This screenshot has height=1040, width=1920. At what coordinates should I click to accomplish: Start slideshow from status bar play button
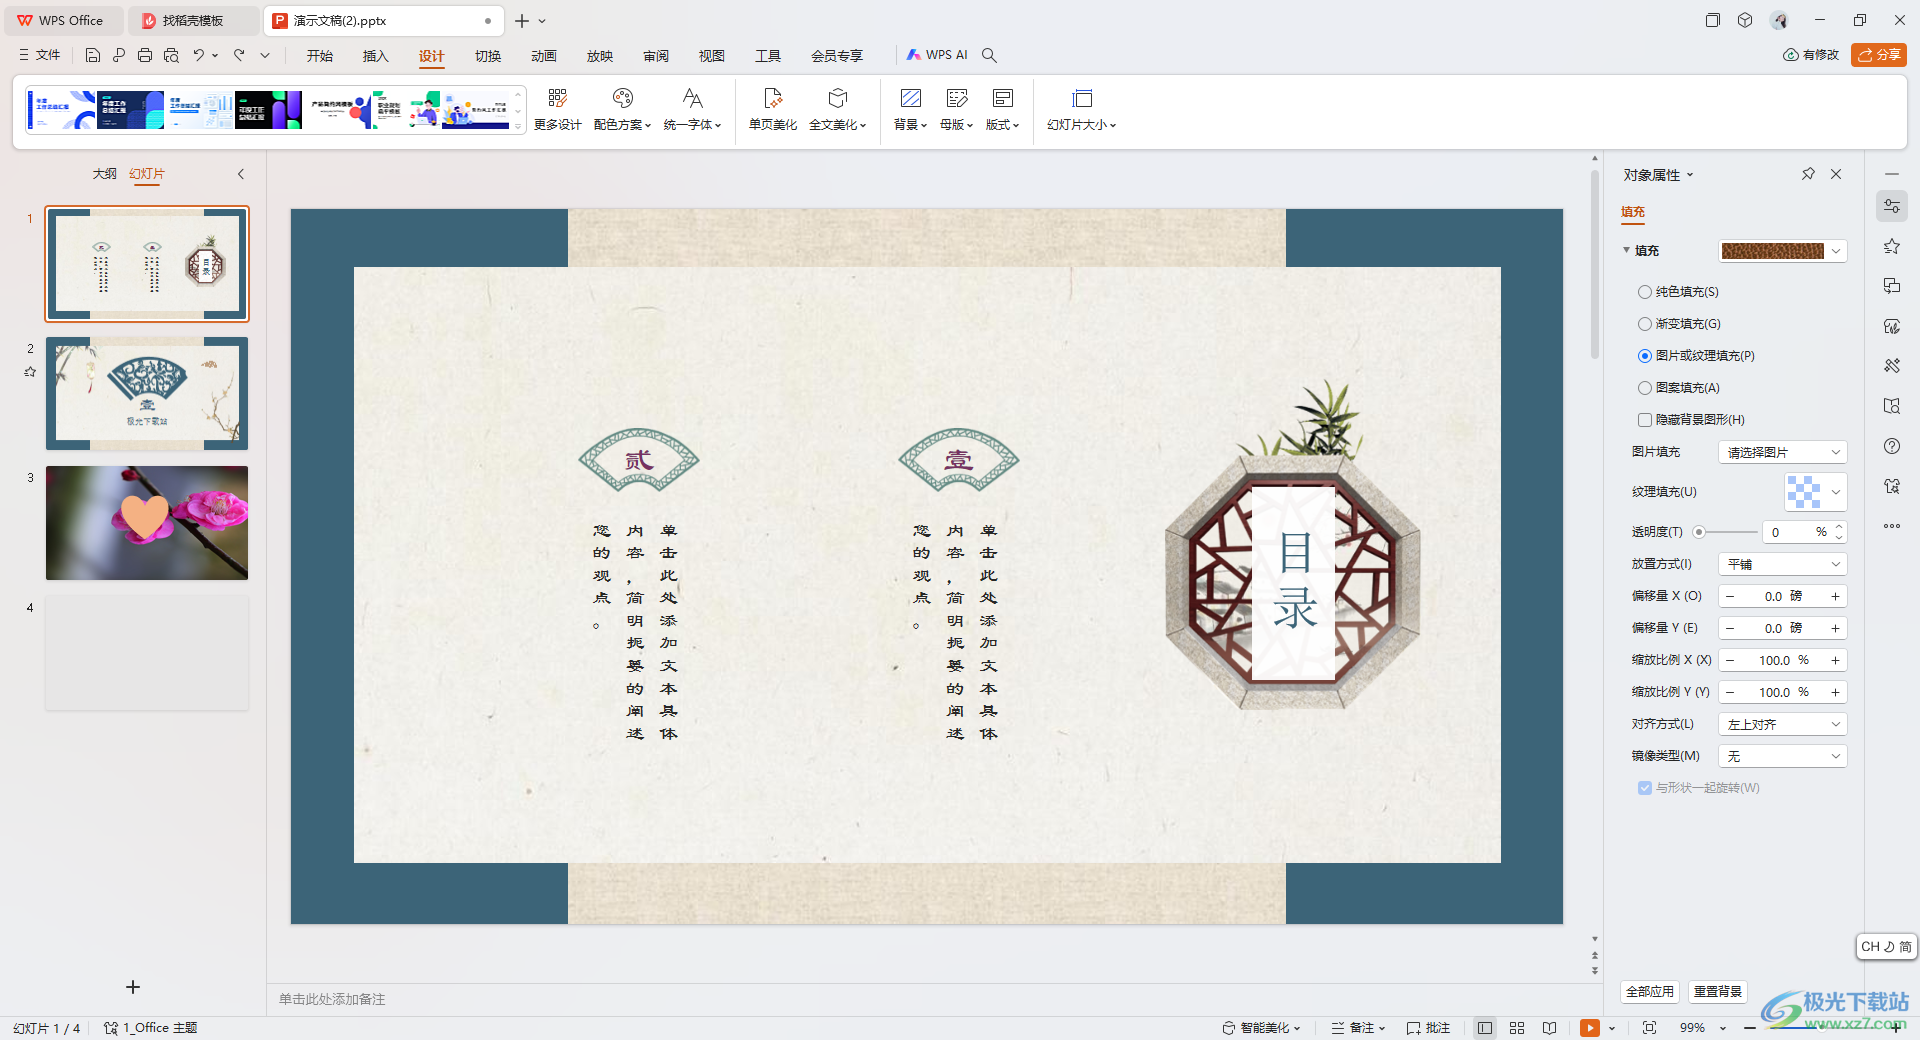tap(1589, 1028)
